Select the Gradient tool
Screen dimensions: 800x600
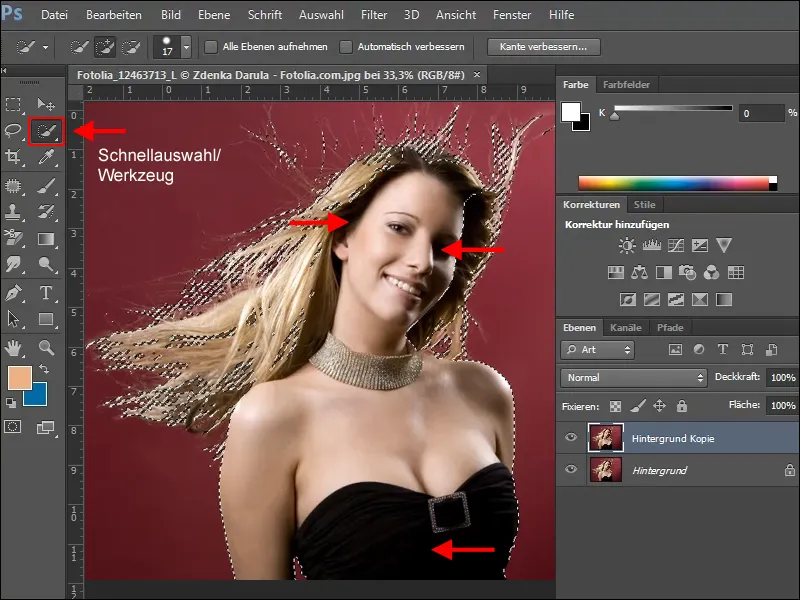click(x=46, y=238)
